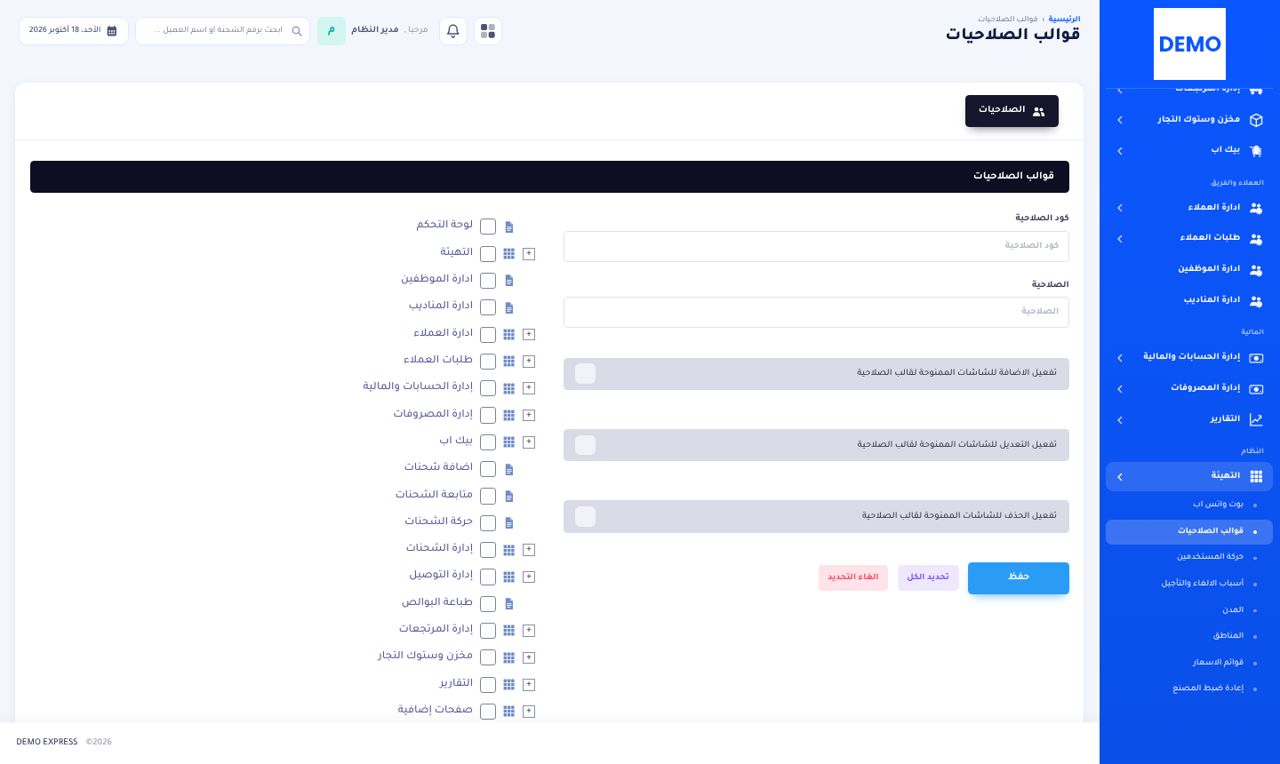Click the طلبات العملاء sidebar icon
This screenshot has height=764, width=1280.
point(1256,239)
